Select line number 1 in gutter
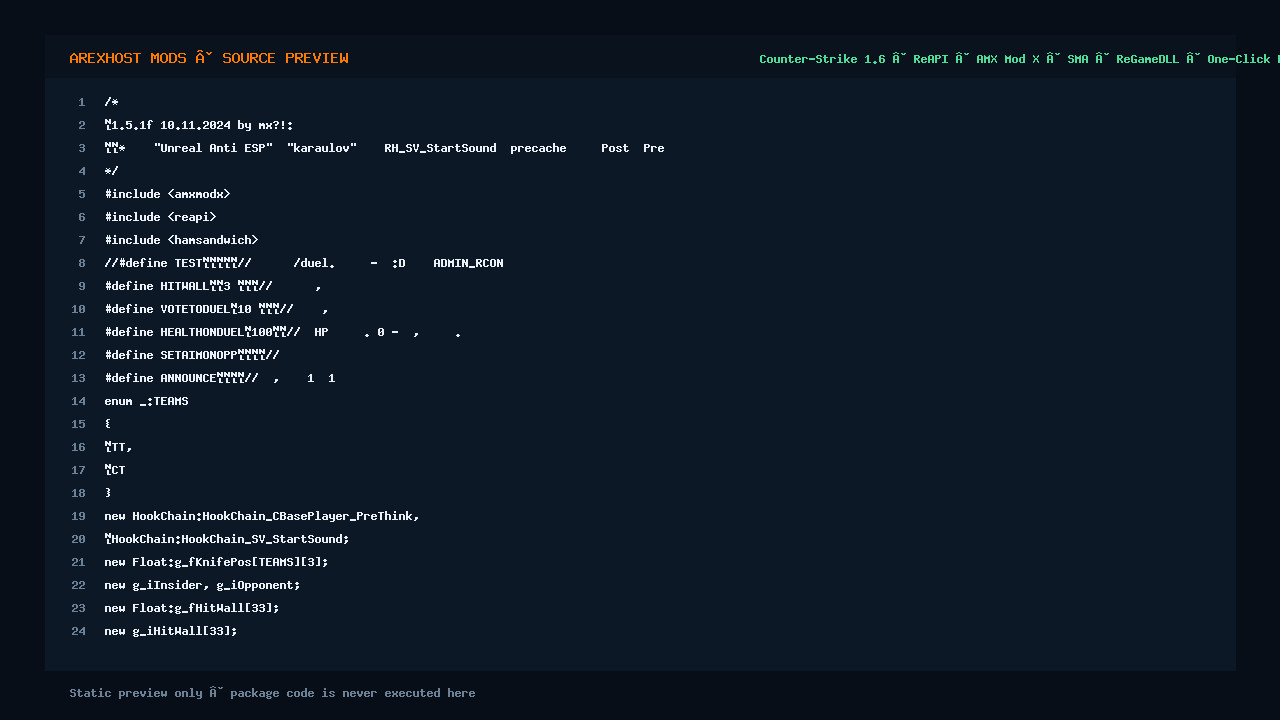The image size is (1280, 720). (82, 102)
